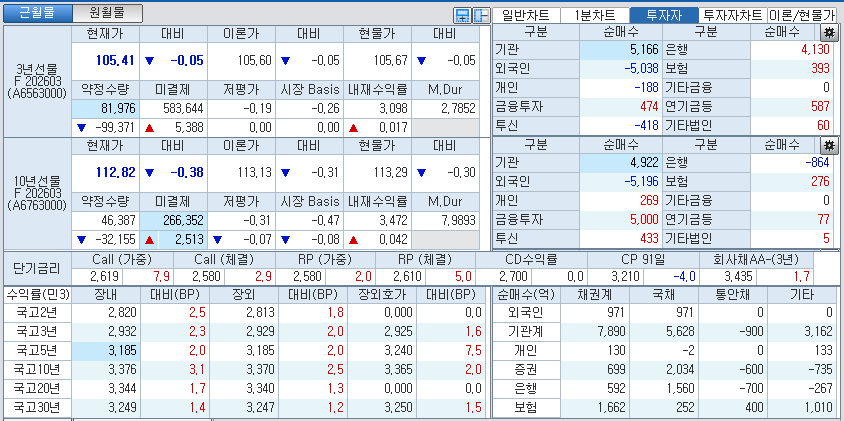Click 10년선물 implied yield 3.472
Screen dimensions: 844x421
(x=377, y=220)
